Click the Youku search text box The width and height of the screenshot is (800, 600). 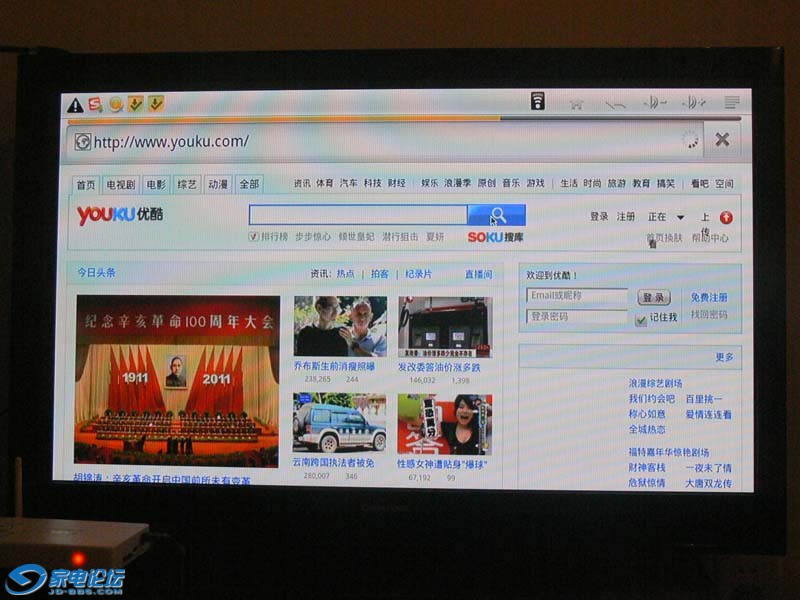click(x=358, y=215)
